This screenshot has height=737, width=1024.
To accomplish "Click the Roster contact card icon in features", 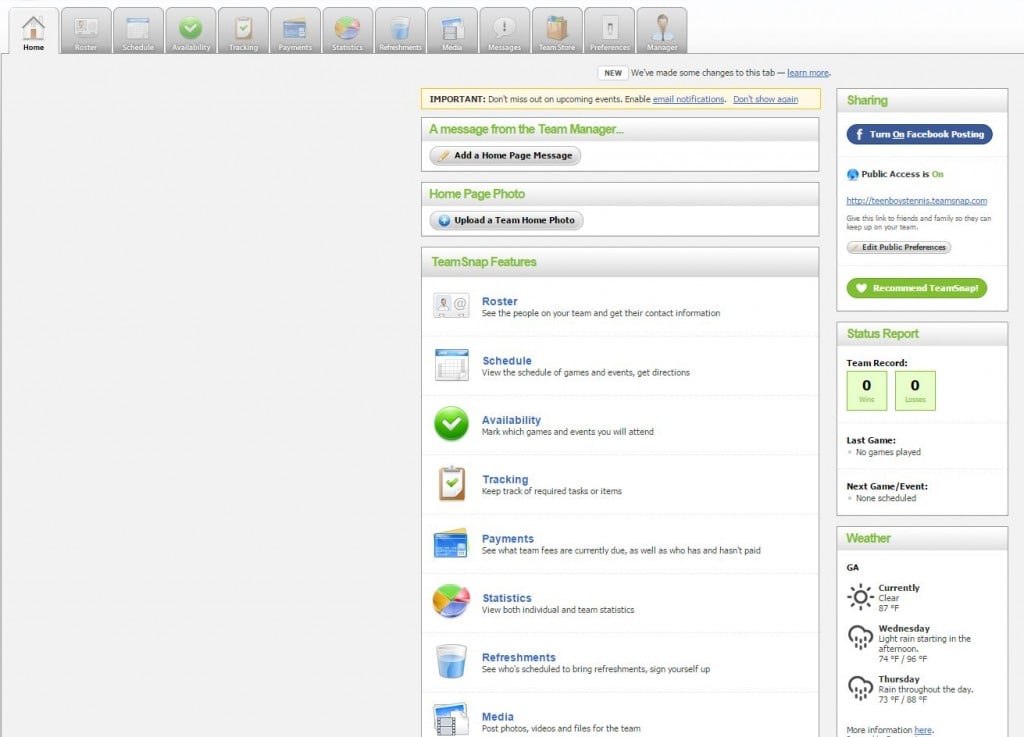I will (x=451, y=306).
